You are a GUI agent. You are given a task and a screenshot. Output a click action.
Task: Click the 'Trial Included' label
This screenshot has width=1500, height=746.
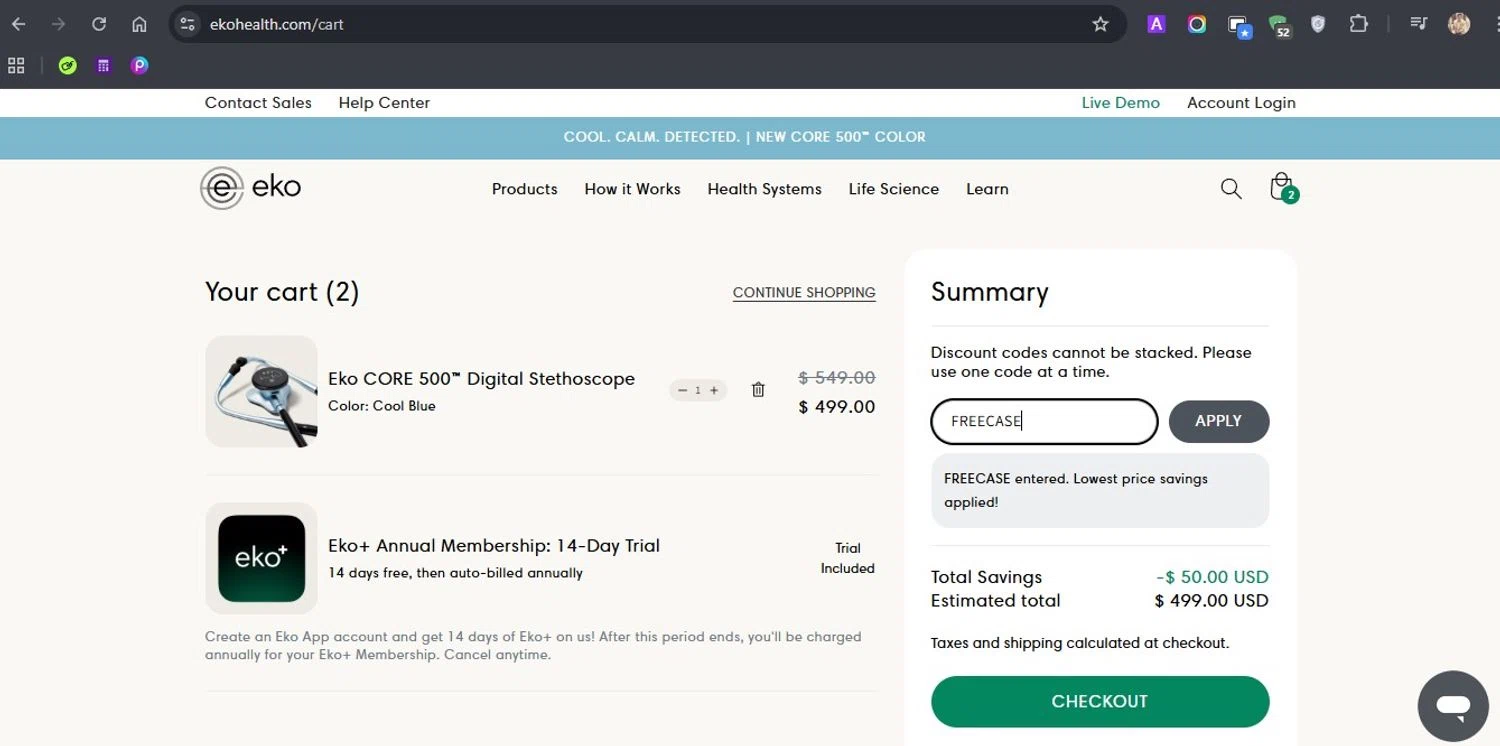(848, 558)
